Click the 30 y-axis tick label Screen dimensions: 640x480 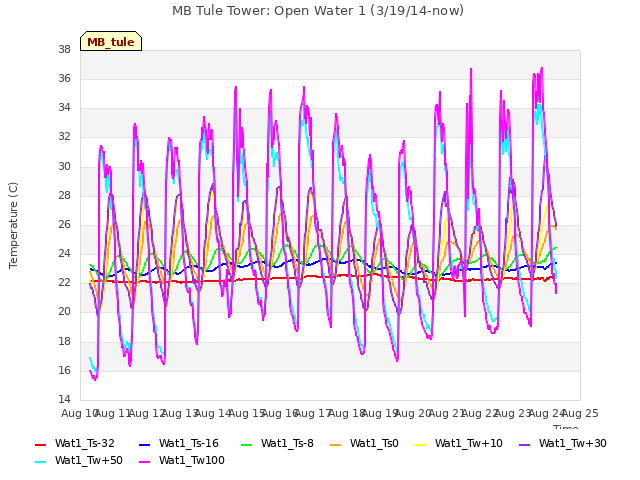click(x=64, y=166)
